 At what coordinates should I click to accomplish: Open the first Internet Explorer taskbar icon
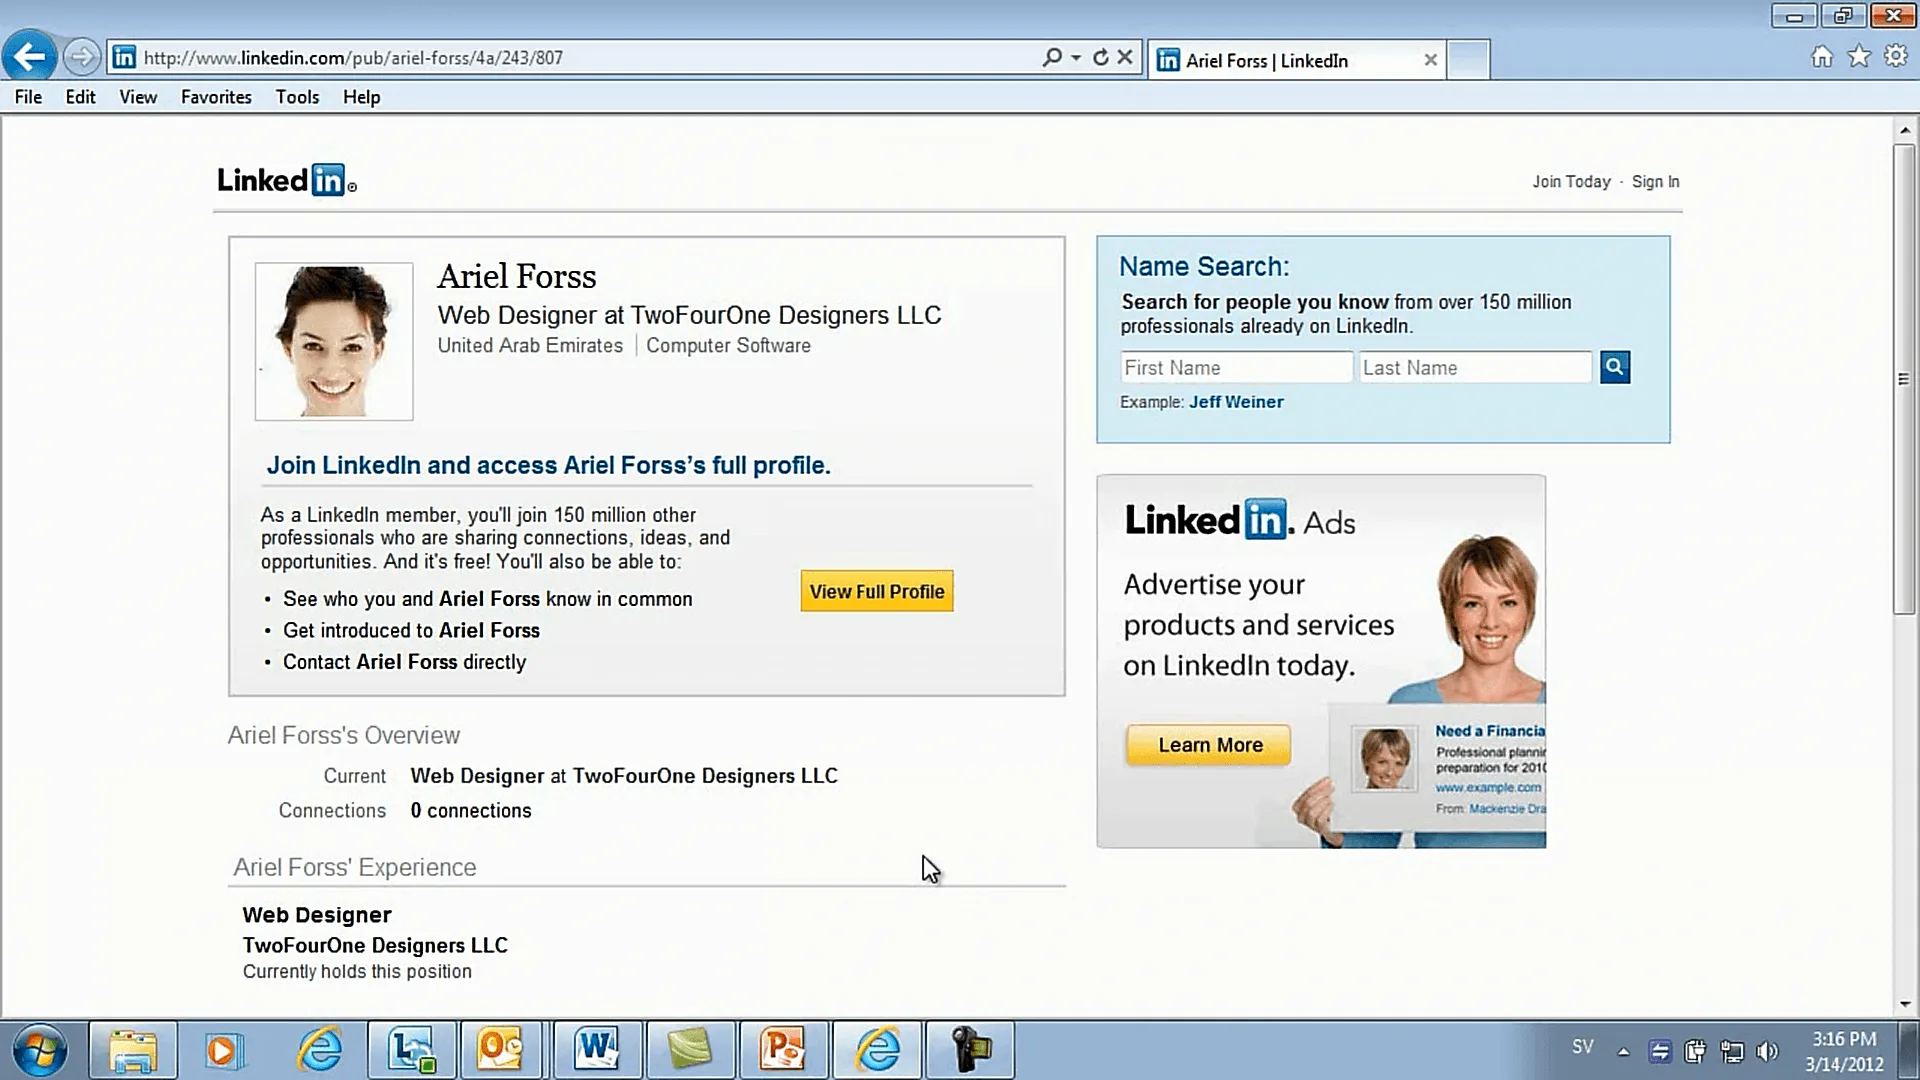[x=319, y=1050]
